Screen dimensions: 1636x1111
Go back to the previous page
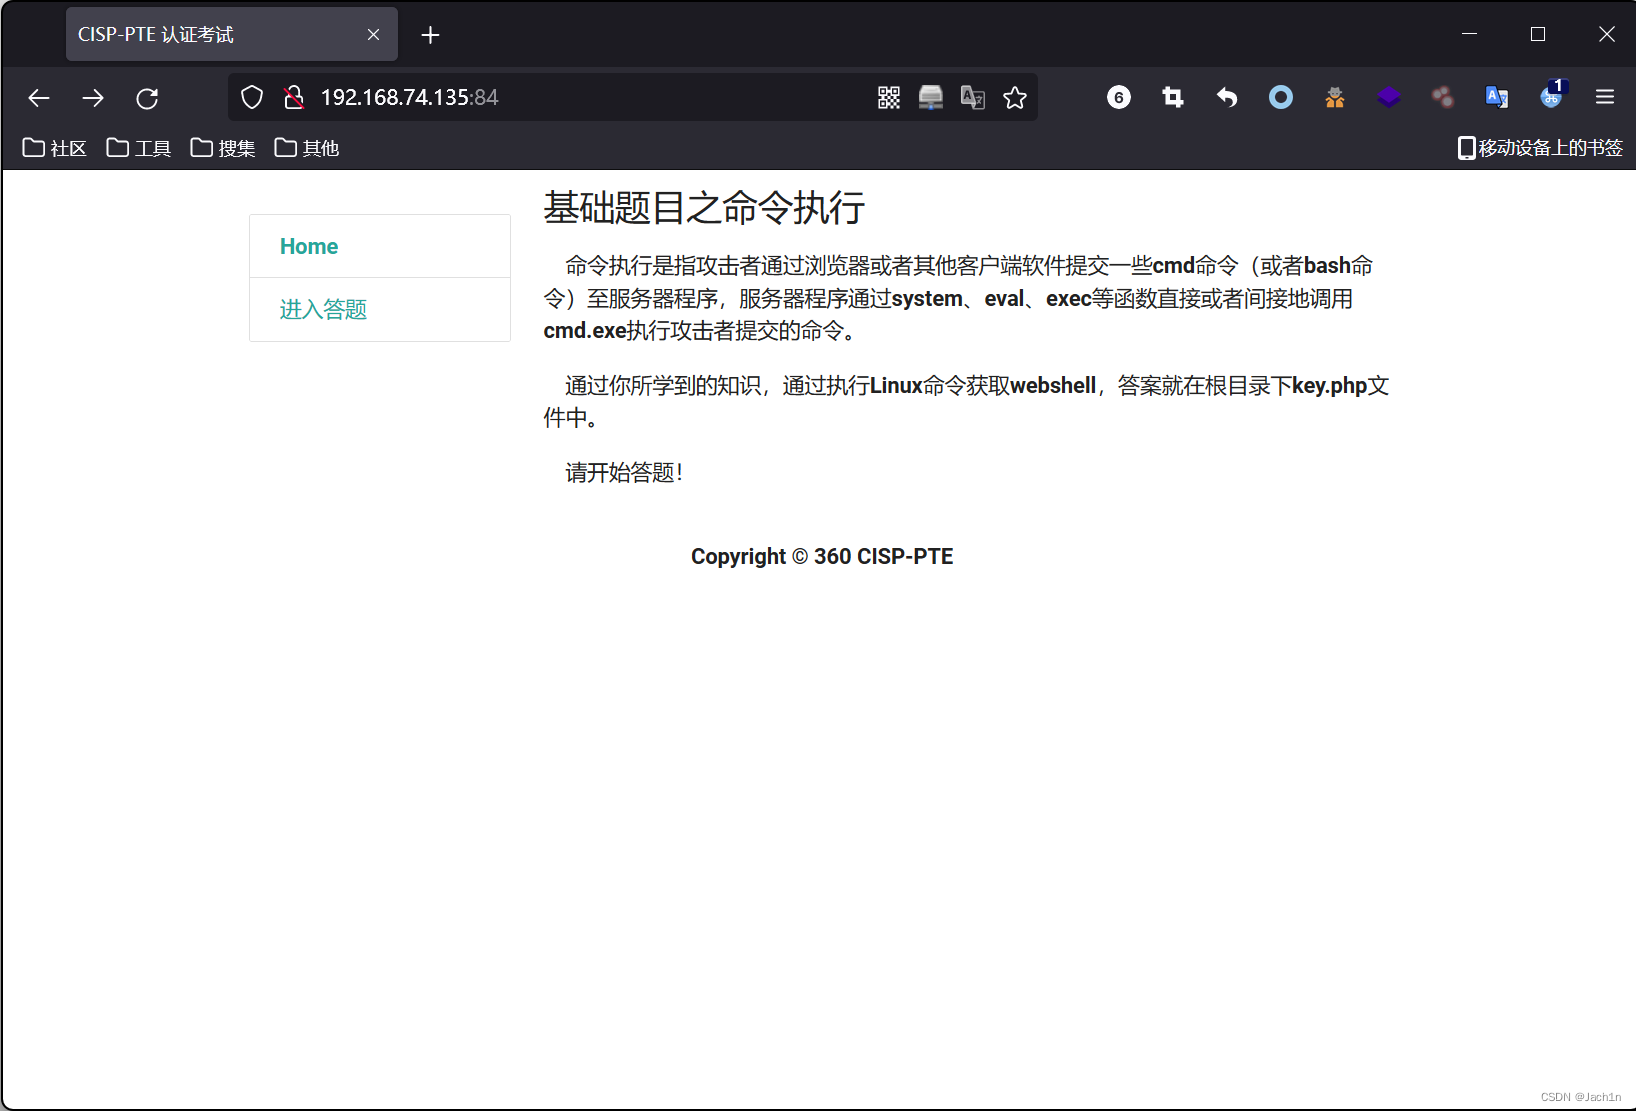[39, 98]
